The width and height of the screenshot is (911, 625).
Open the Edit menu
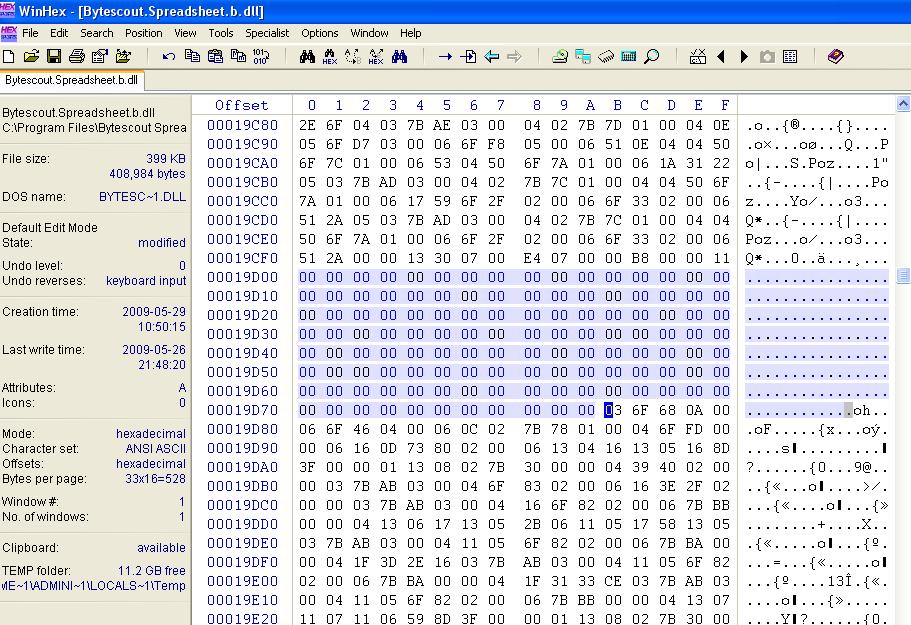pyautogui.click(x=59, y=33)
